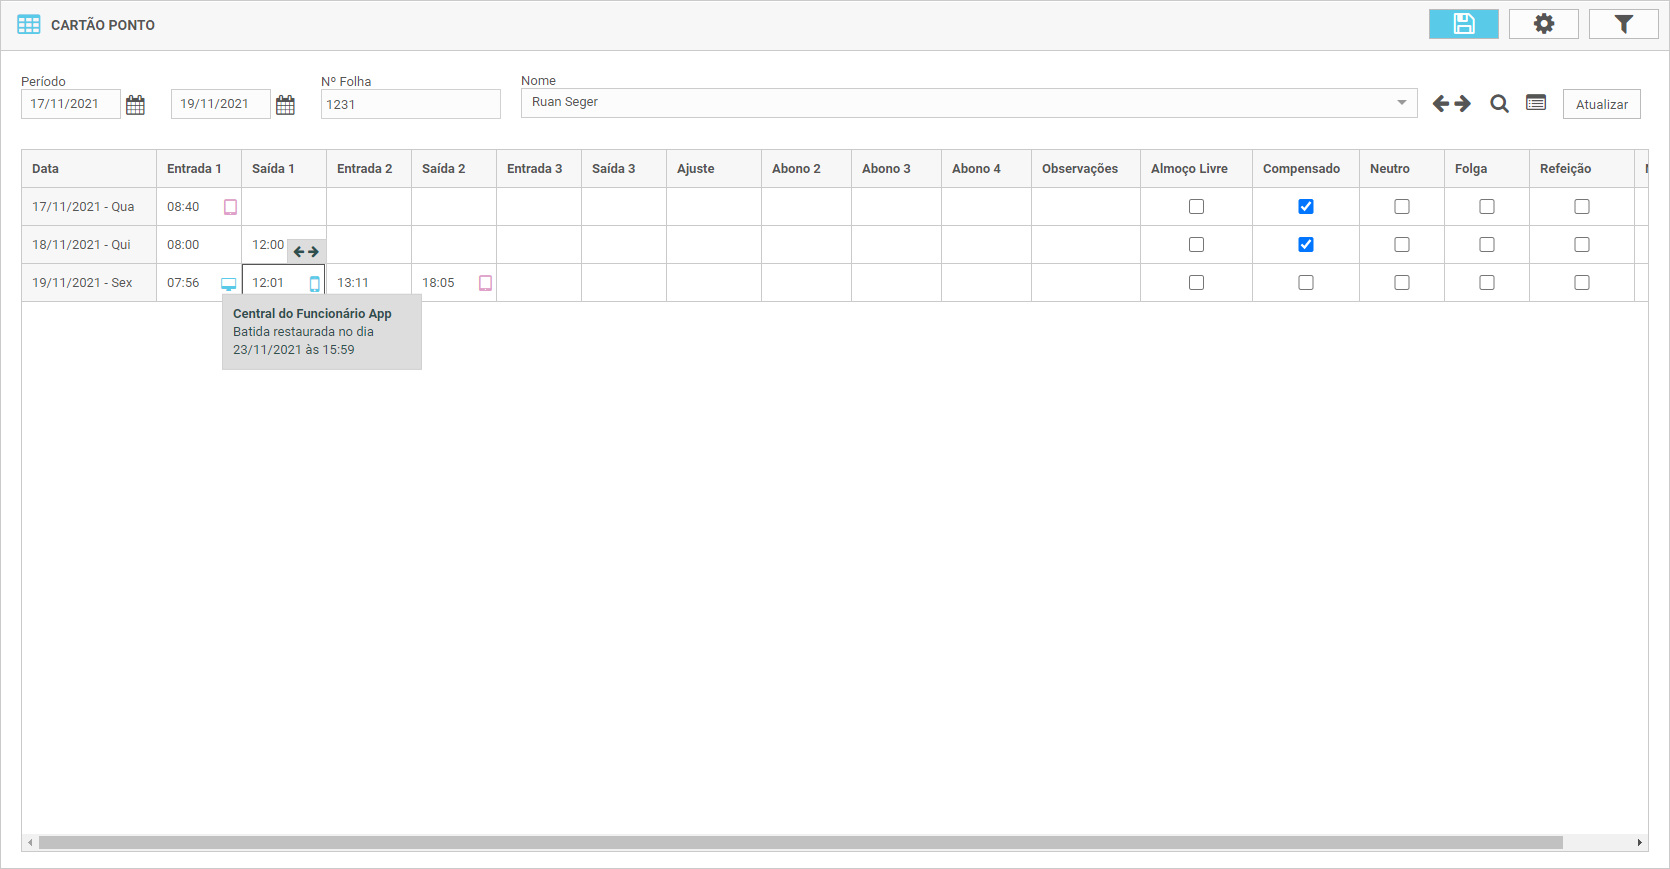The width and height of the screenshot is (1670, 869).
Task: Click the magnifying glass search icon
Action: click(1499, 104)
